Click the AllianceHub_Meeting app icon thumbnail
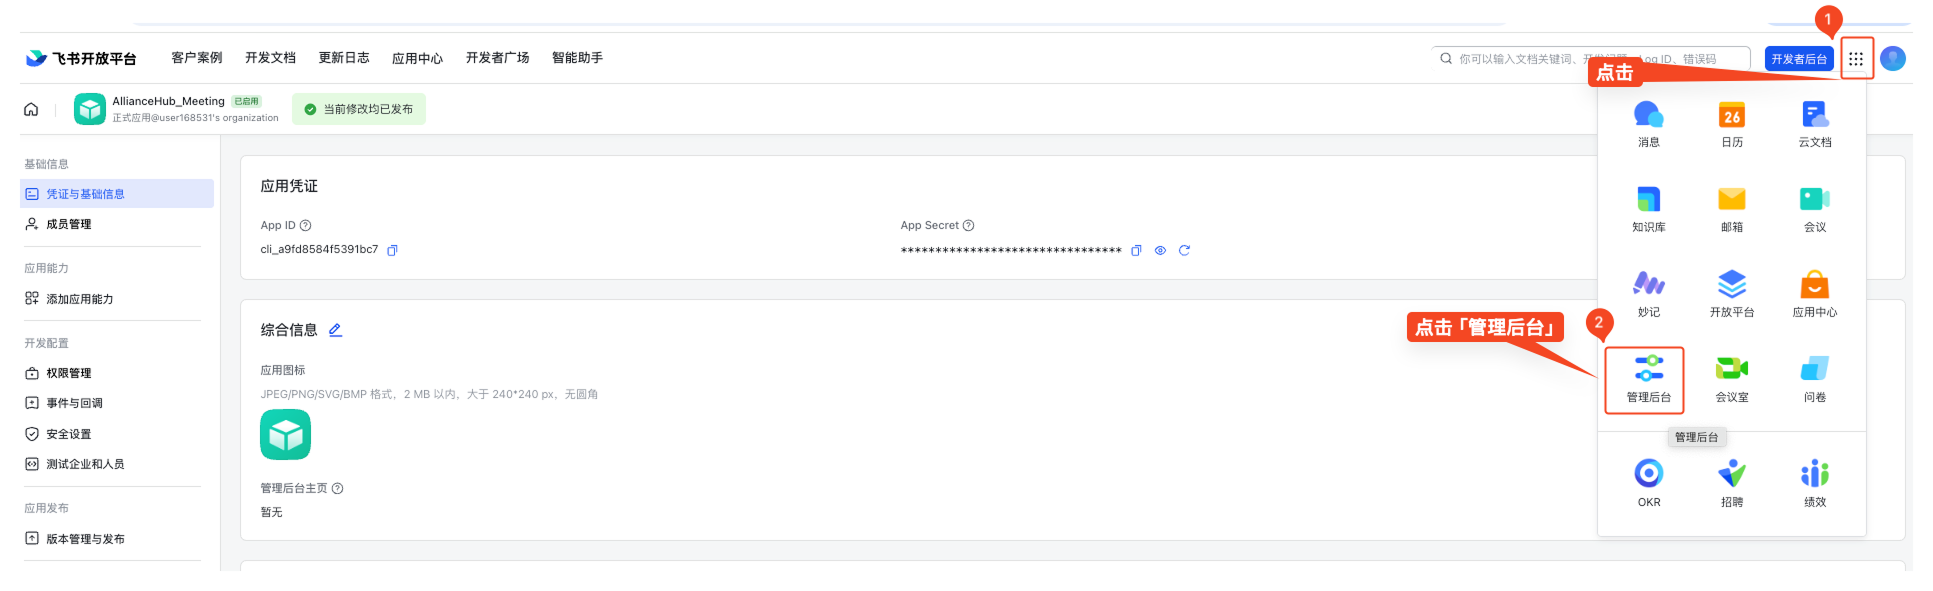Screen dimensions: 1933x591 click(90, 109)
